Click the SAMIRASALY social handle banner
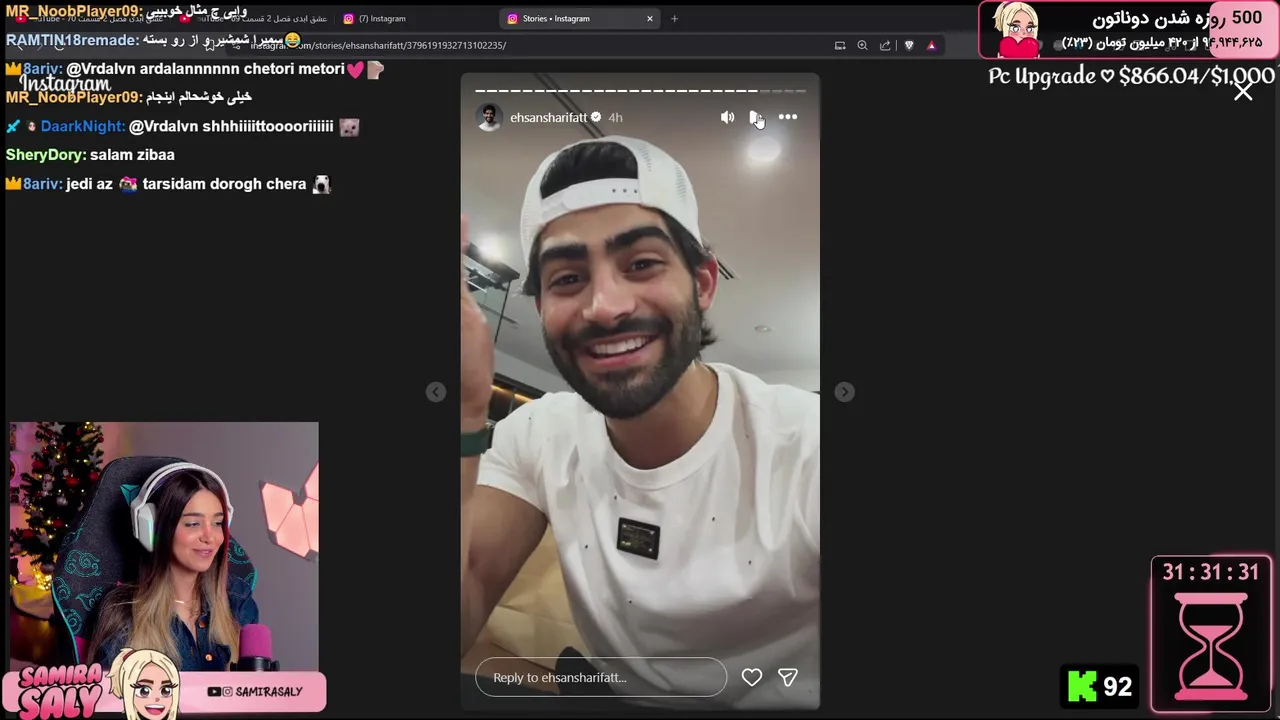1280x720 pixels. pos(255,691)
